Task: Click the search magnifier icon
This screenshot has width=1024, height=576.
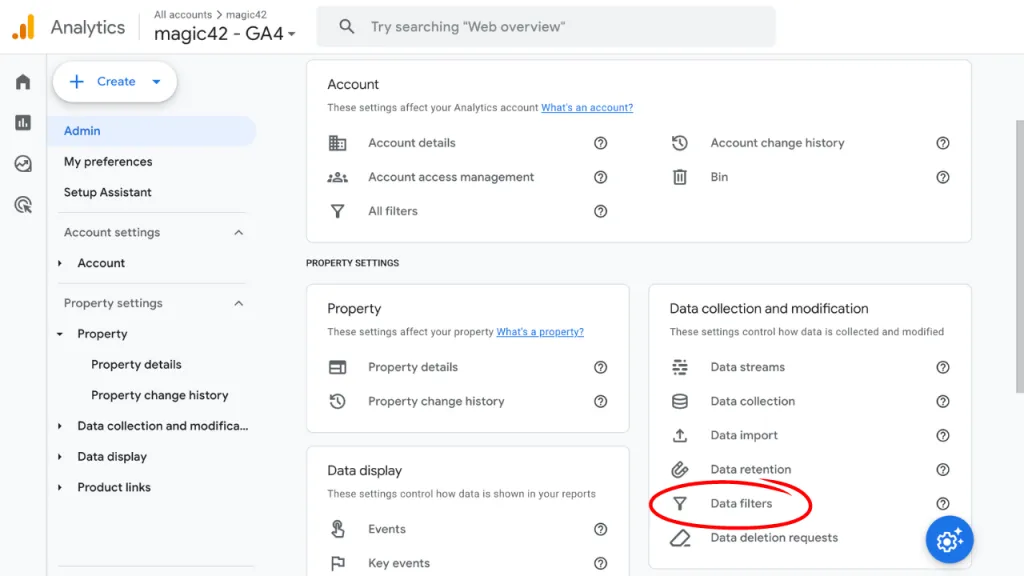Action: pos(347,27)
